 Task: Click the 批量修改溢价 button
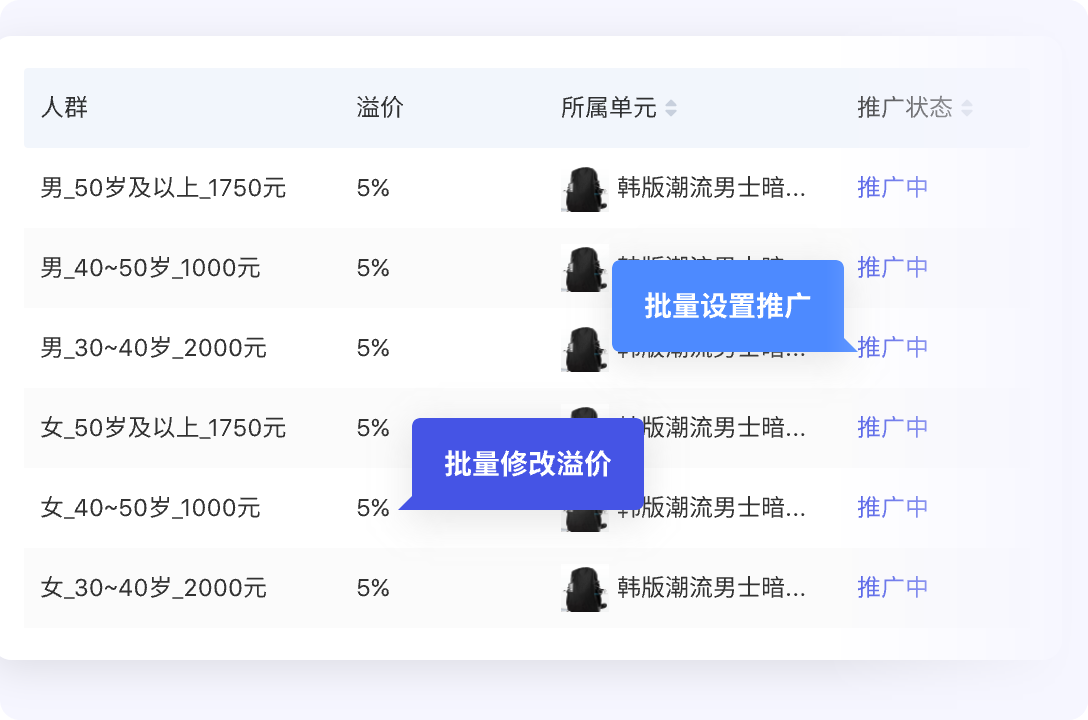tap(528, 462)
